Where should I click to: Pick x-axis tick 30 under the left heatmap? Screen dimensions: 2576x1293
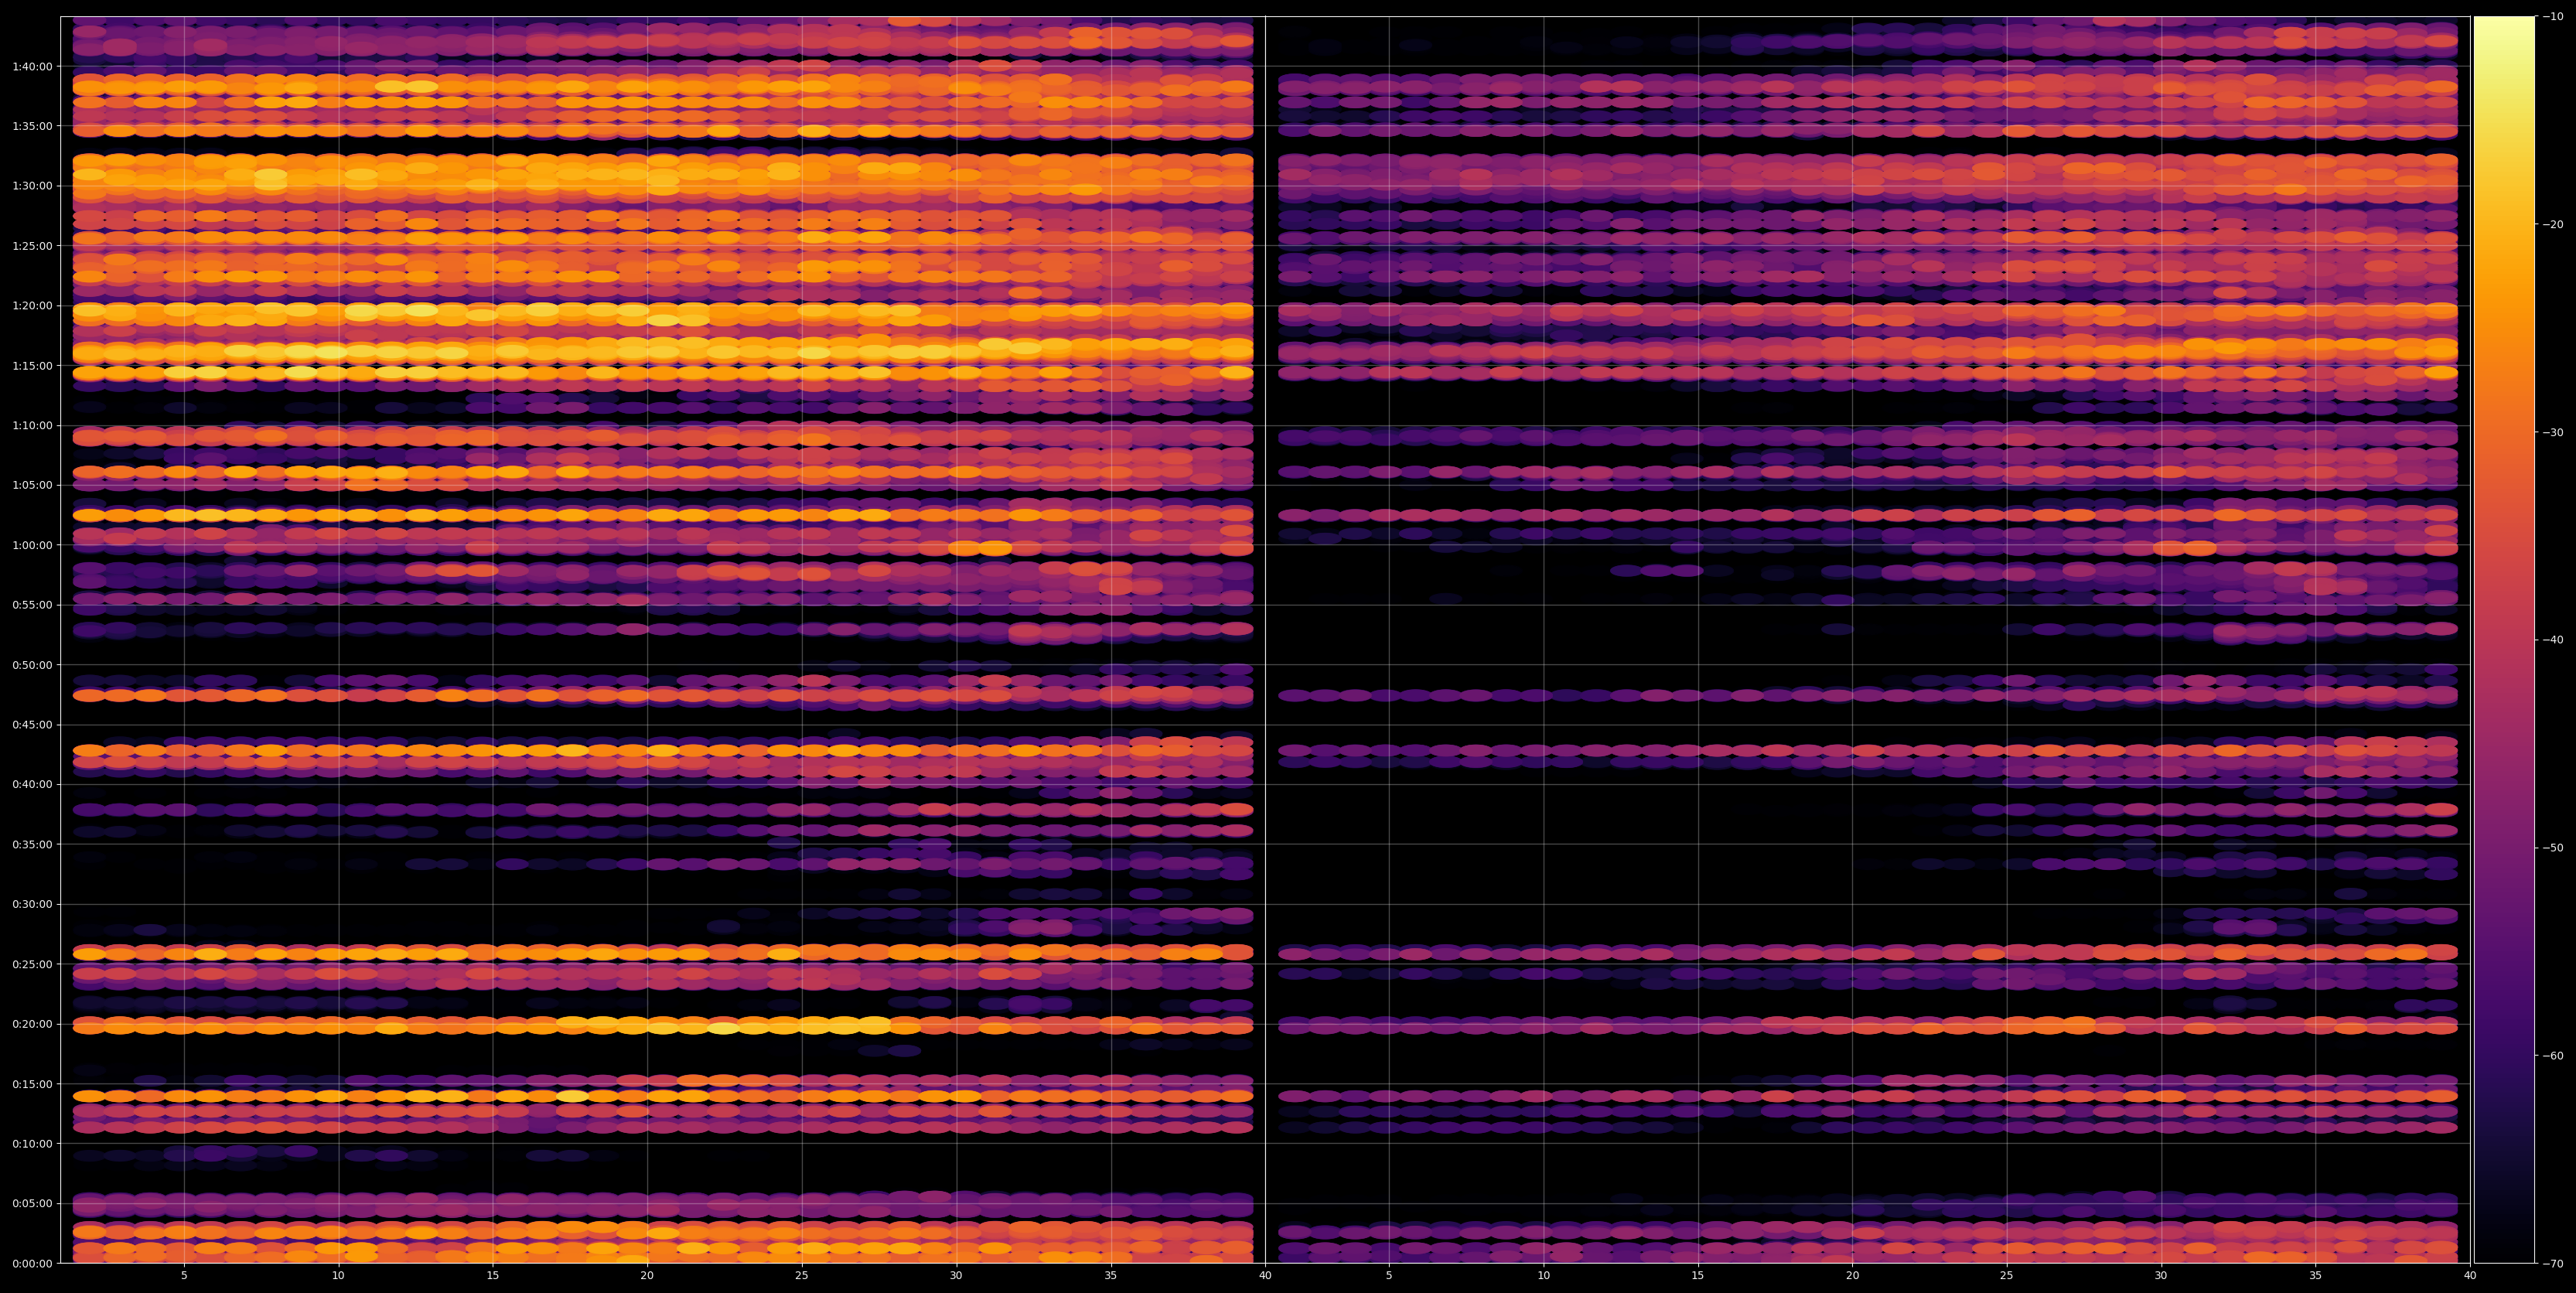tap(956, 1276)
